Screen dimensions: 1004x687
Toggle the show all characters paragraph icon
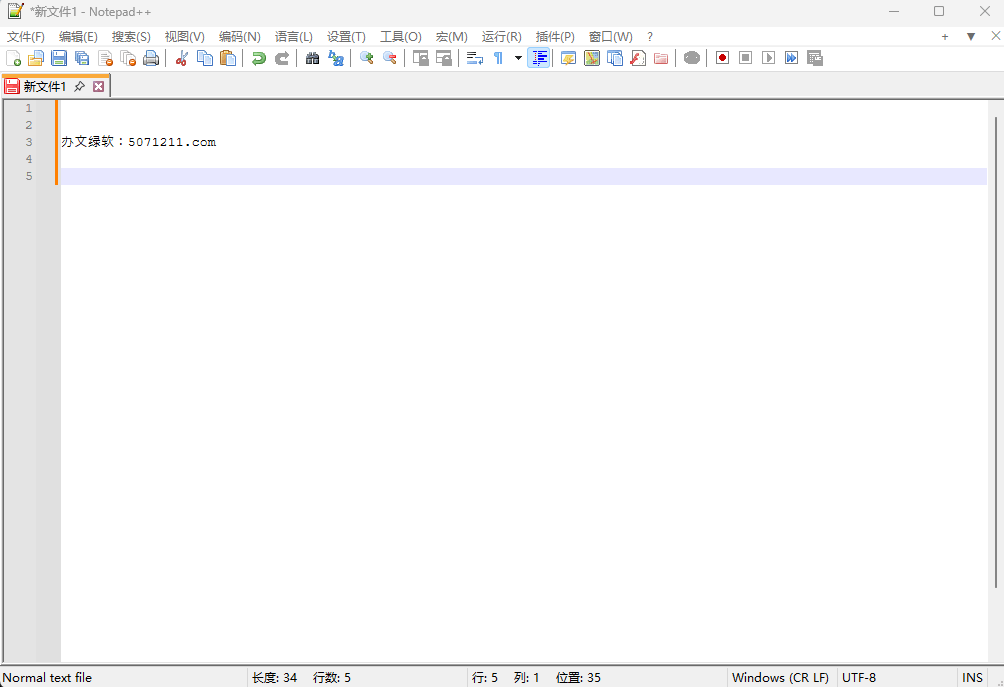click(497, 58)
